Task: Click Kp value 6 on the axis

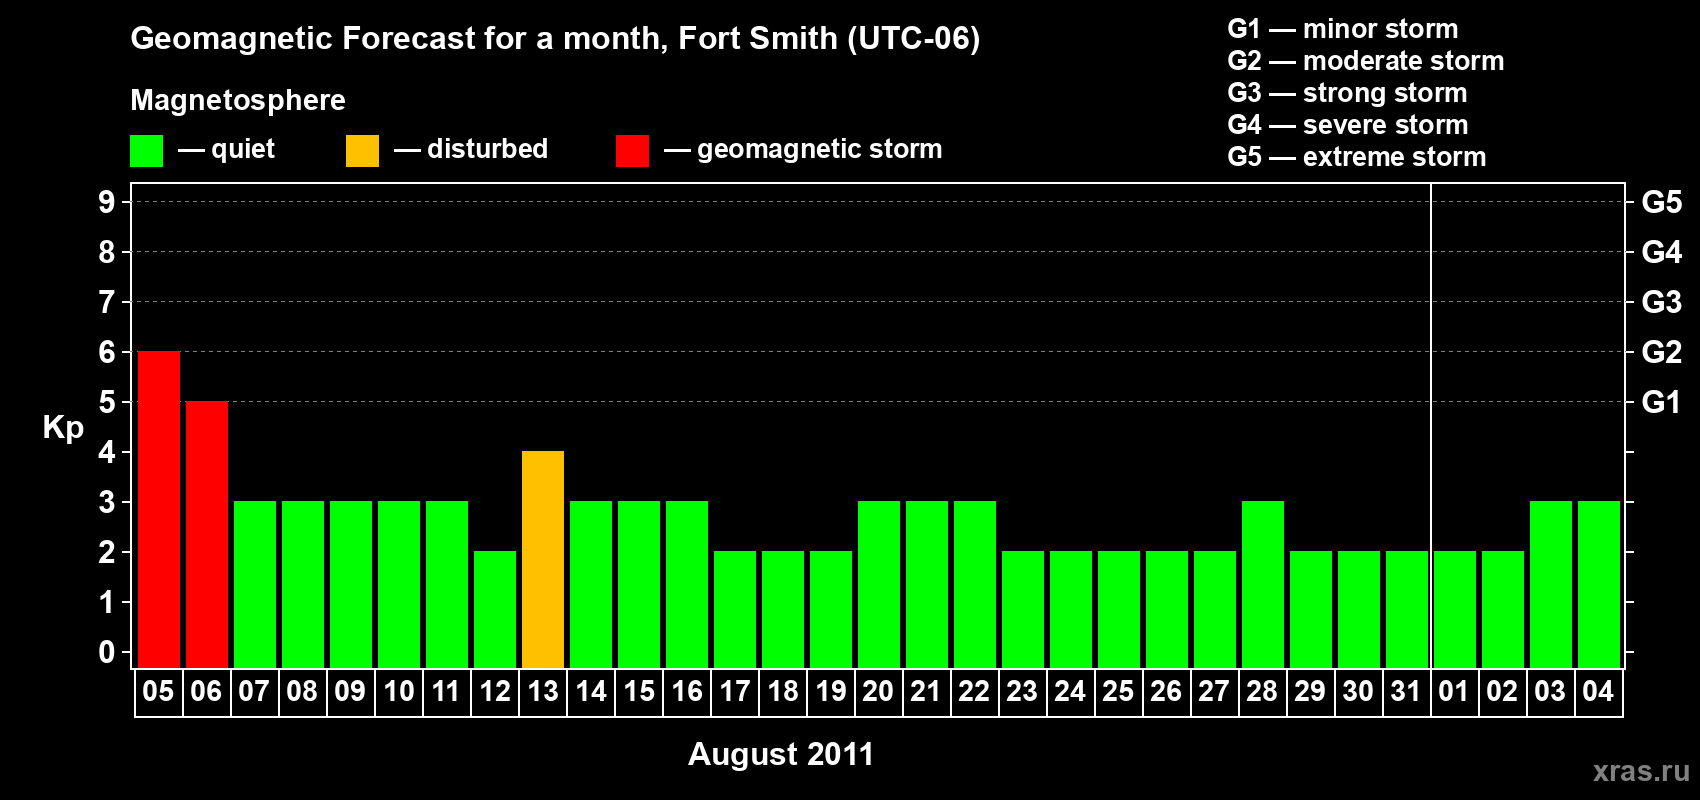Action: tap(107, 352)
